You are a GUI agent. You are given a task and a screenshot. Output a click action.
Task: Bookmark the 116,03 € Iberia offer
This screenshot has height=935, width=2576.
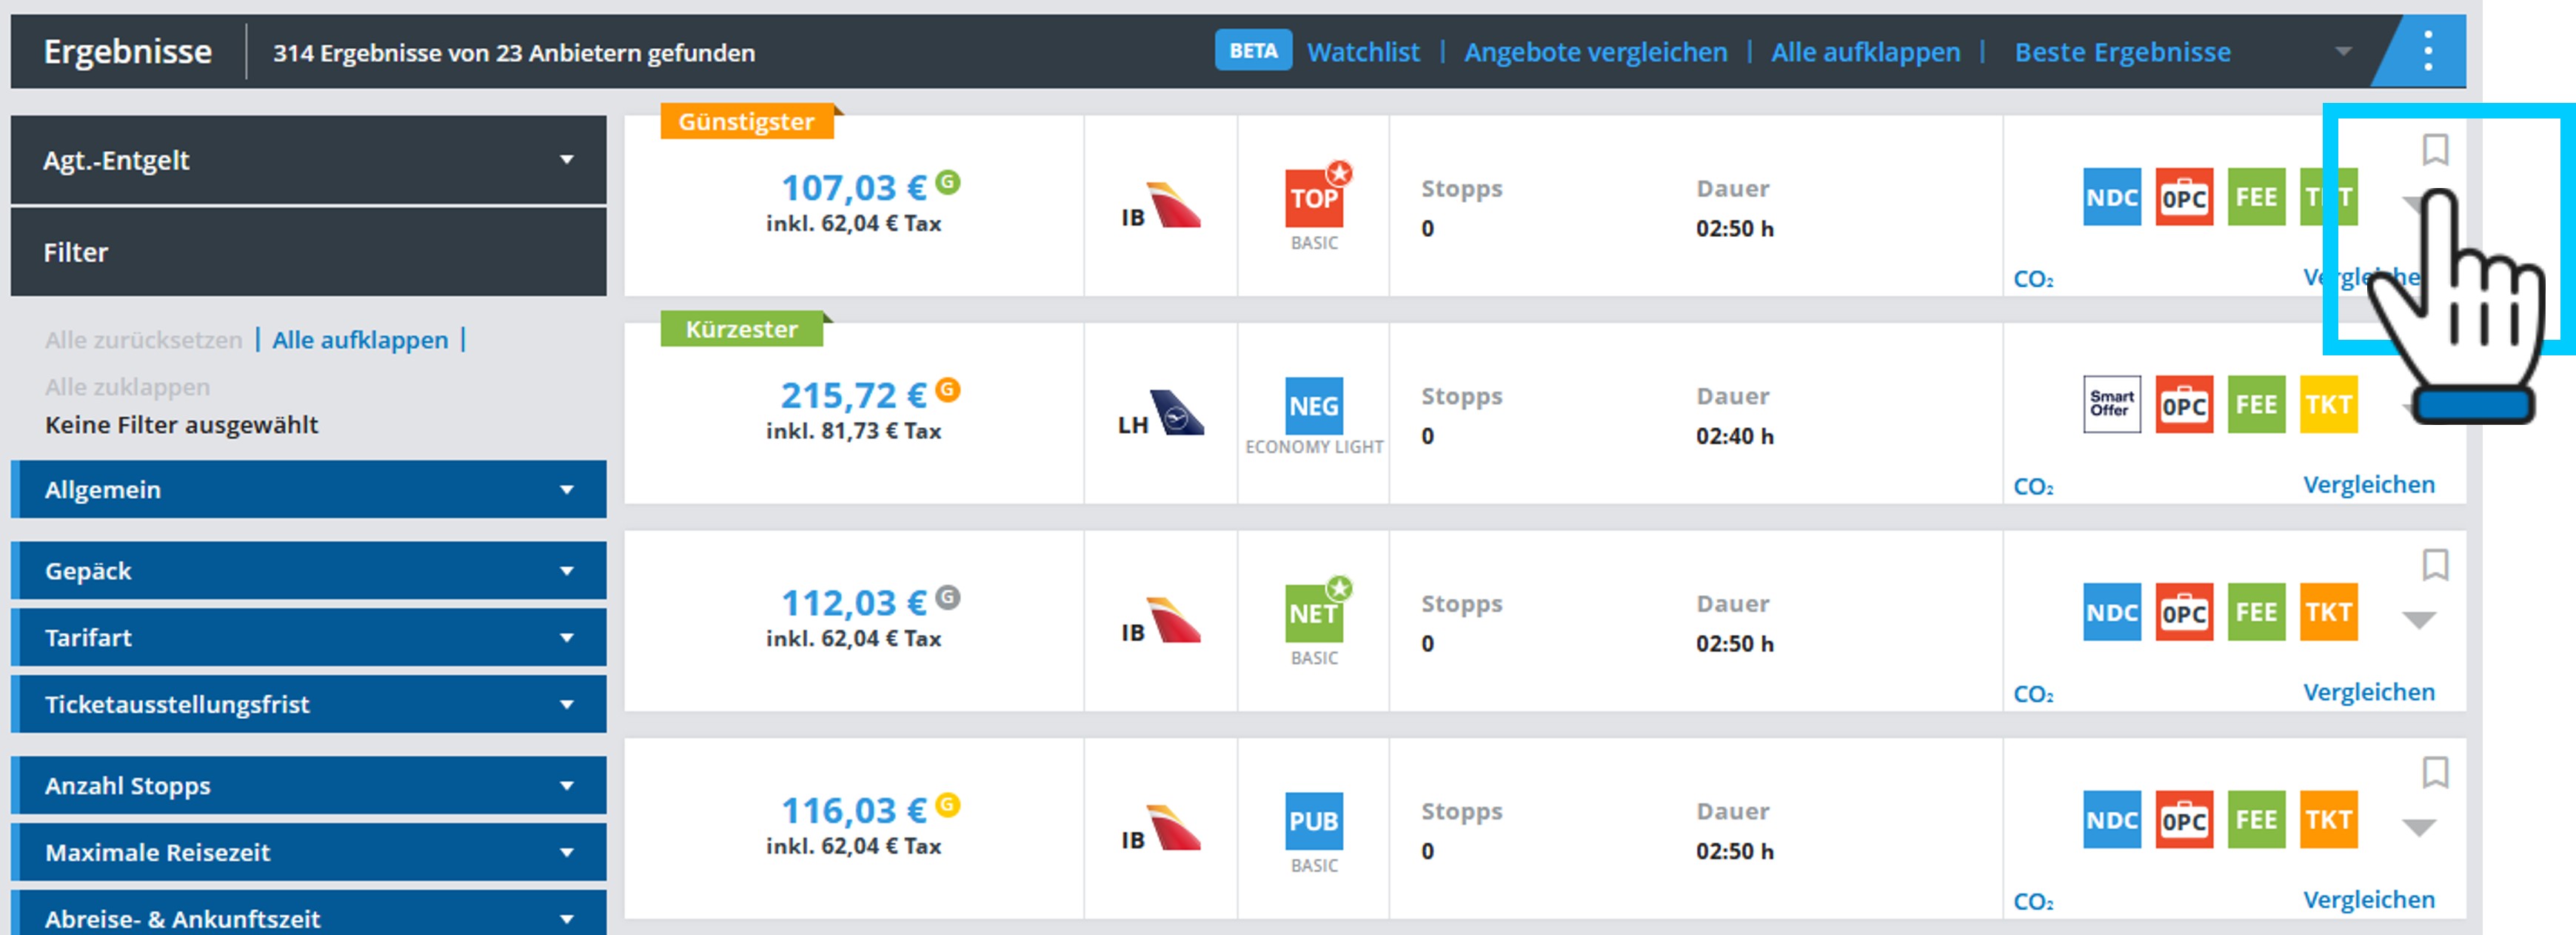(2435, 772)
